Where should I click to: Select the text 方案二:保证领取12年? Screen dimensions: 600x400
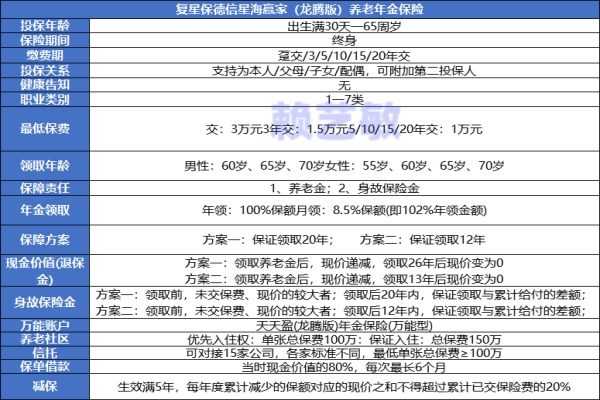(422, 240)
